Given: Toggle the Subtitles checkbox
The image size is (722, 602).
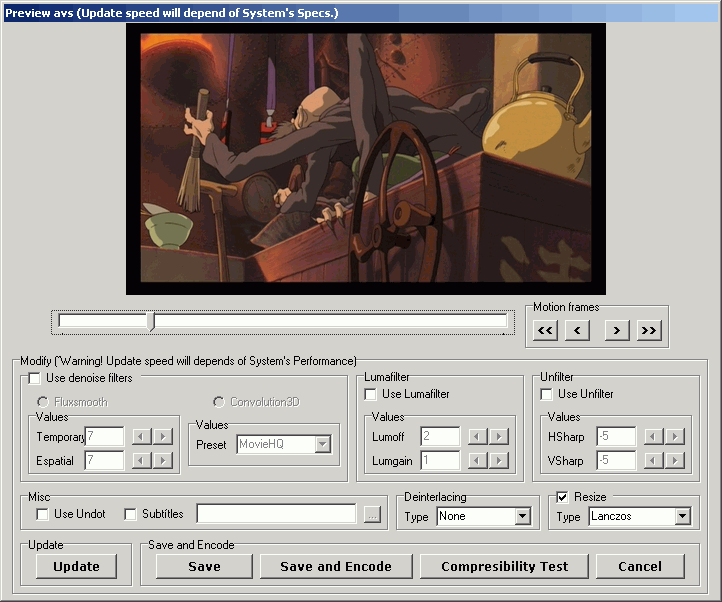Looking at the screenshot, I should [x=130, y=514].
